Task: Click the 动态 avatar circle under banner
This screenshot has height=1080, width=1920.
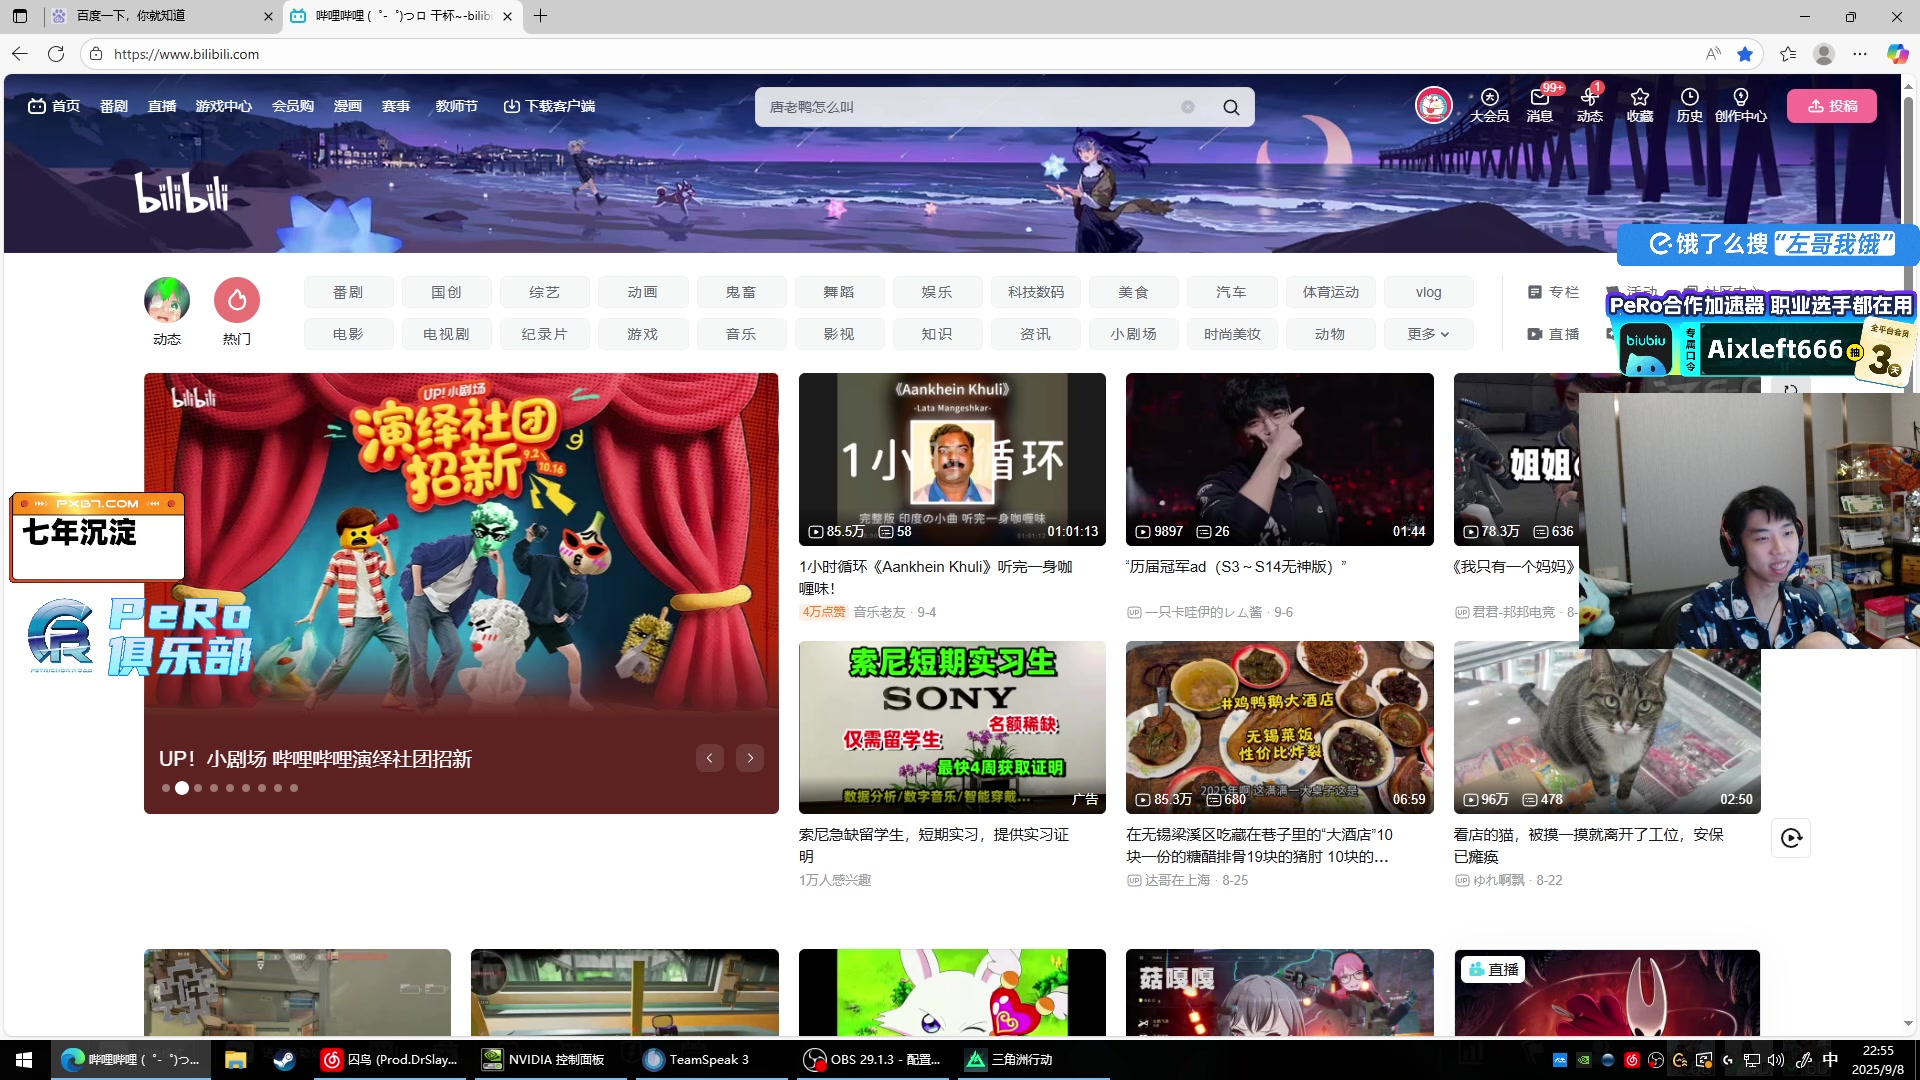Action: pyautogui.click(x=167, y=300)
